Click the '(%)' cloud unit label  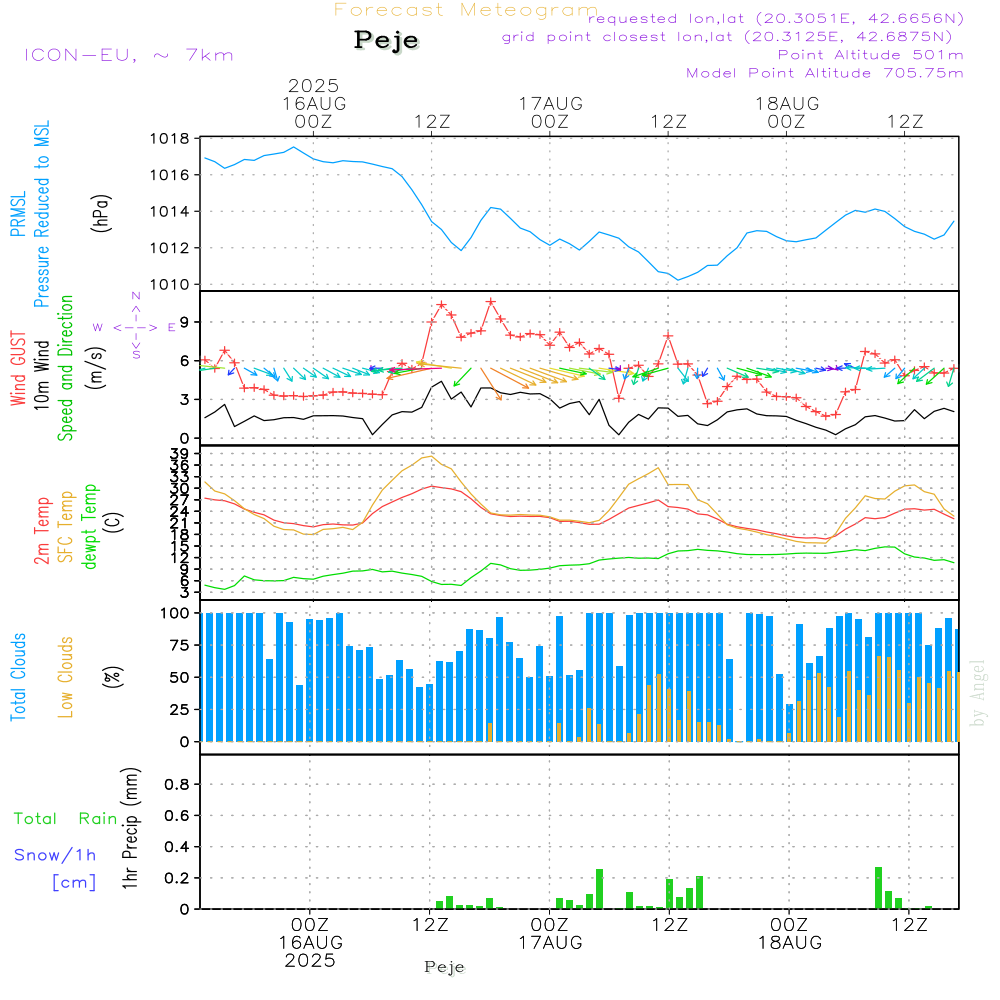pos(112,677)
